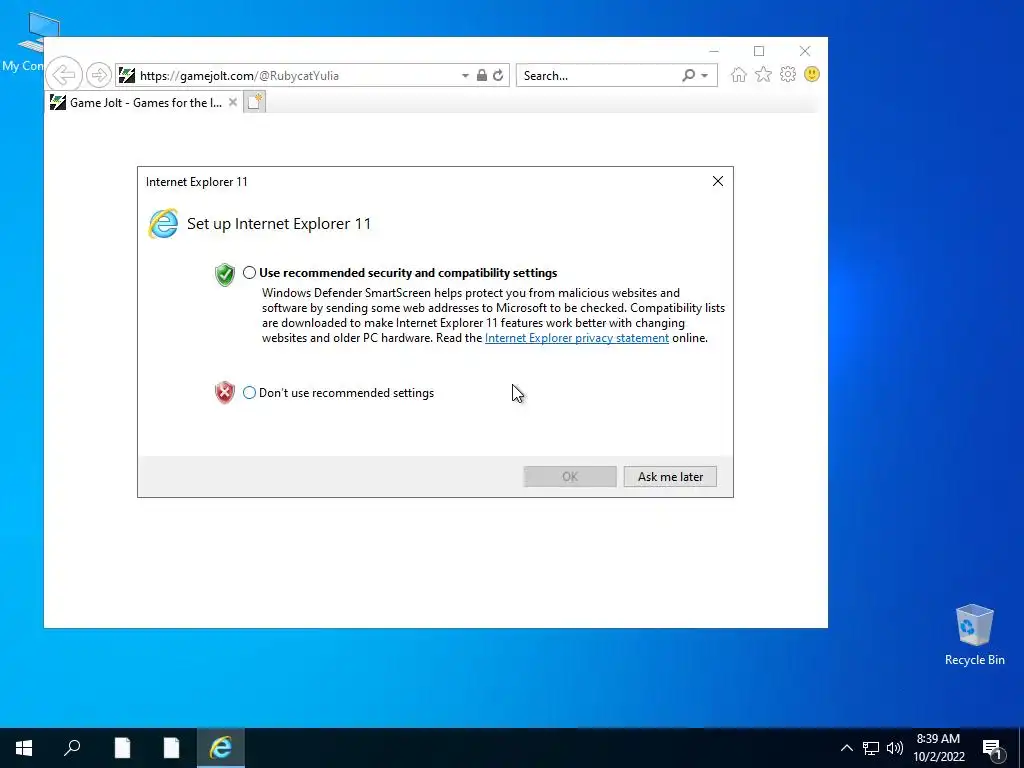Refresh the page with the reload icon

pos(498,75)
